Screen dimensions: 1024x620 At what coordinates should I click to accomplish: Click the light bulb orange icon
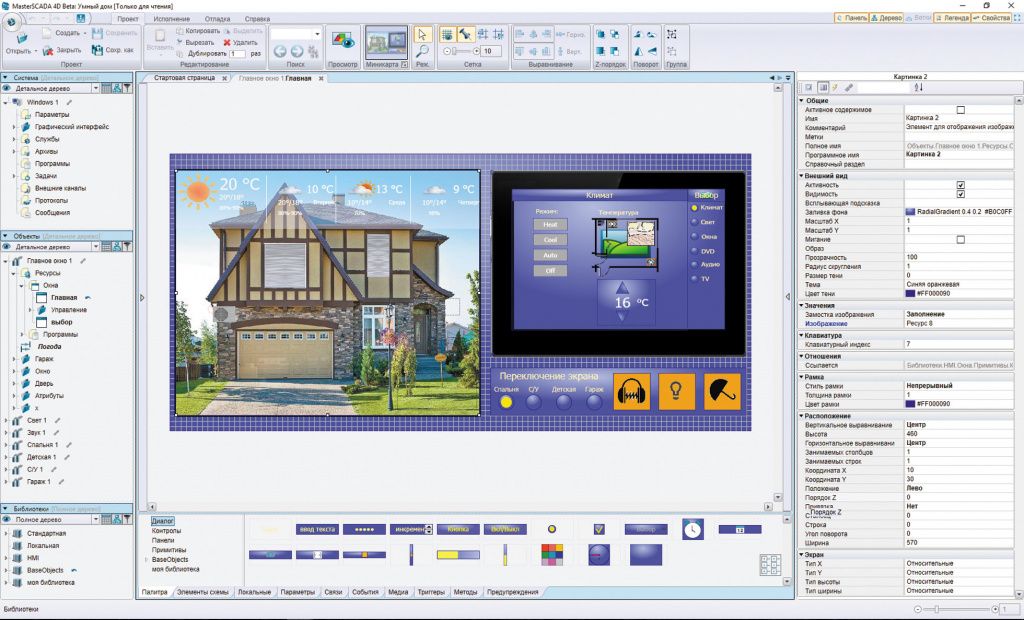pyautogui.click(x=677, y=391)
